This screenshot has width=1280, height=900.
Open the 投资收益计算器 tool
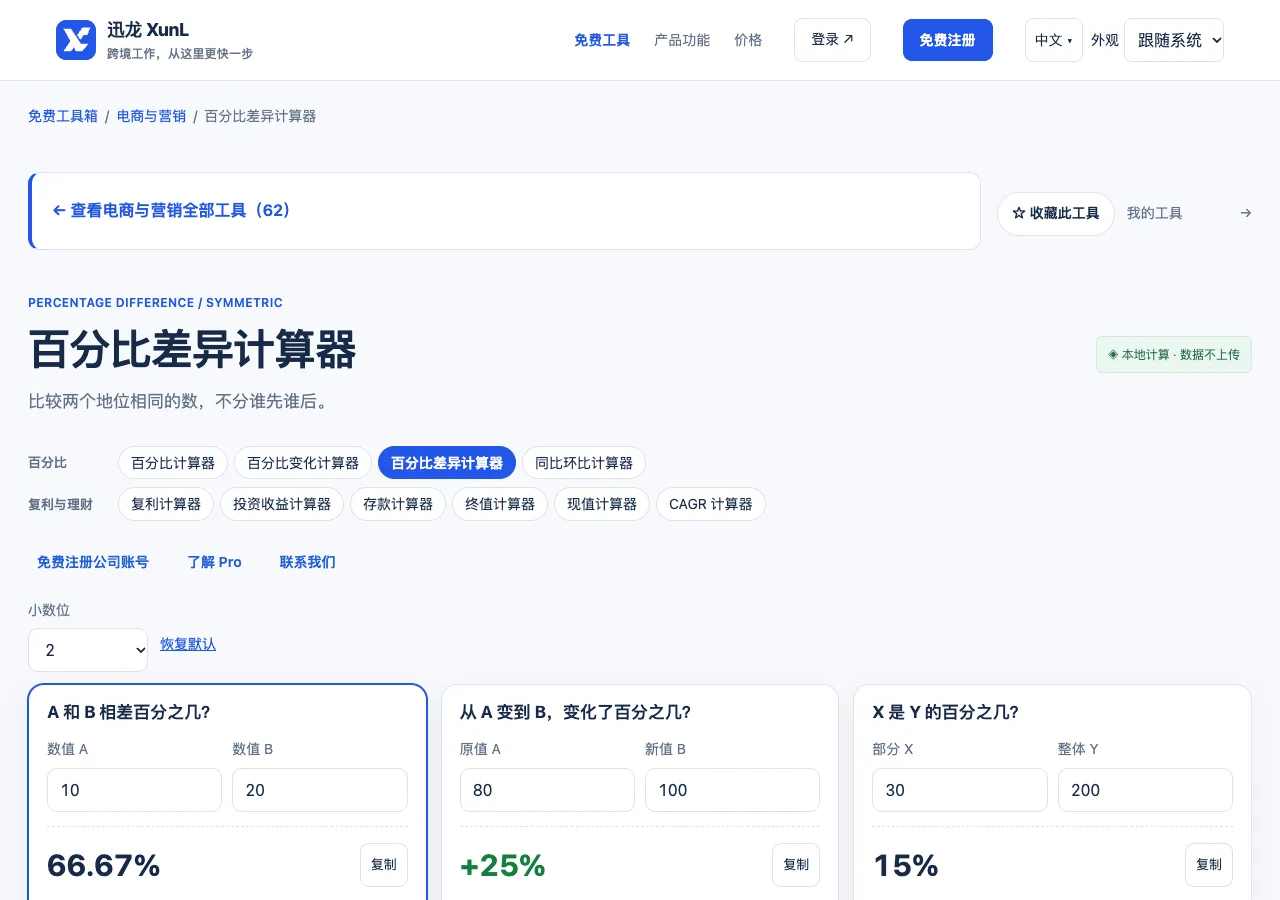coord(282,504)
